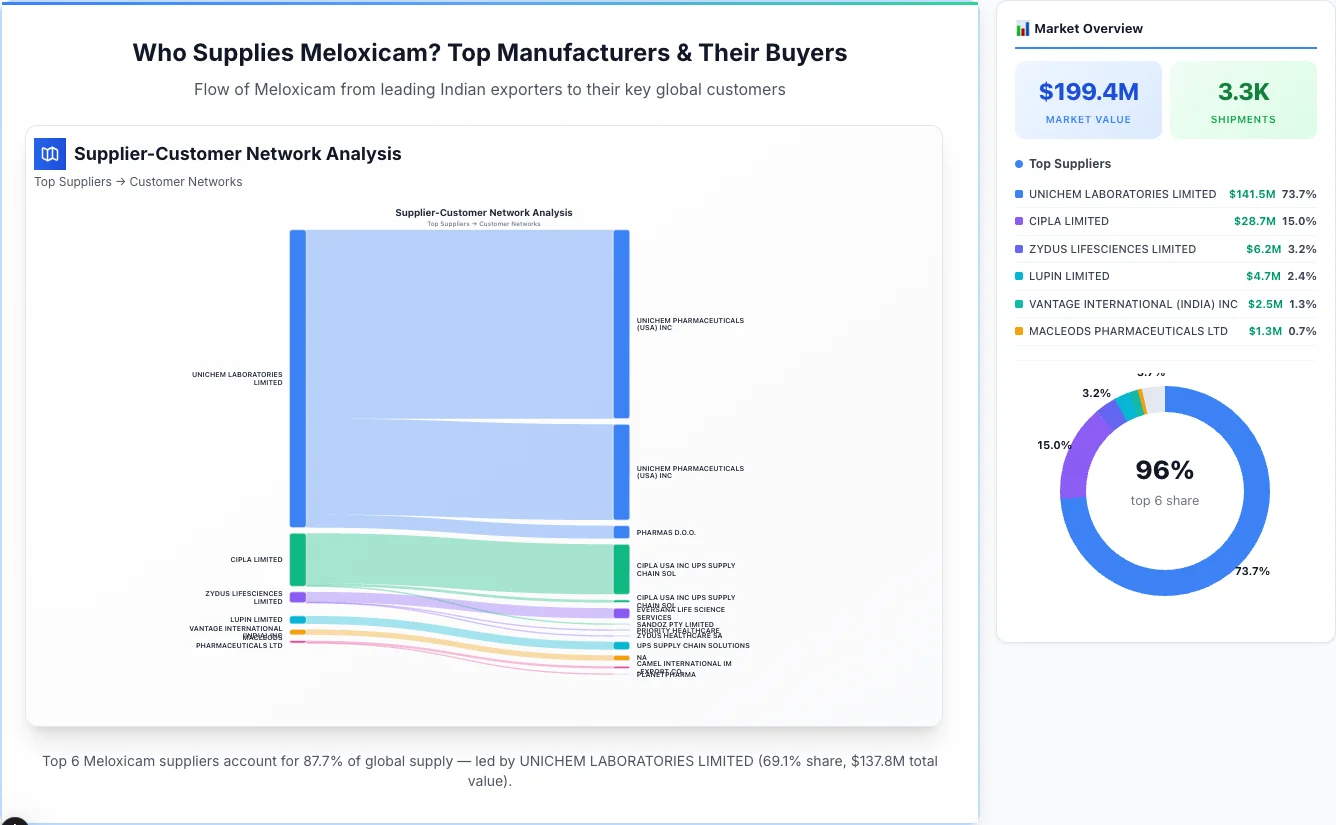This screenshot has height=825, width=1336.
Task: Select the PHARMAS D.O.O. node in the diagram
Action: click(620, 532)
